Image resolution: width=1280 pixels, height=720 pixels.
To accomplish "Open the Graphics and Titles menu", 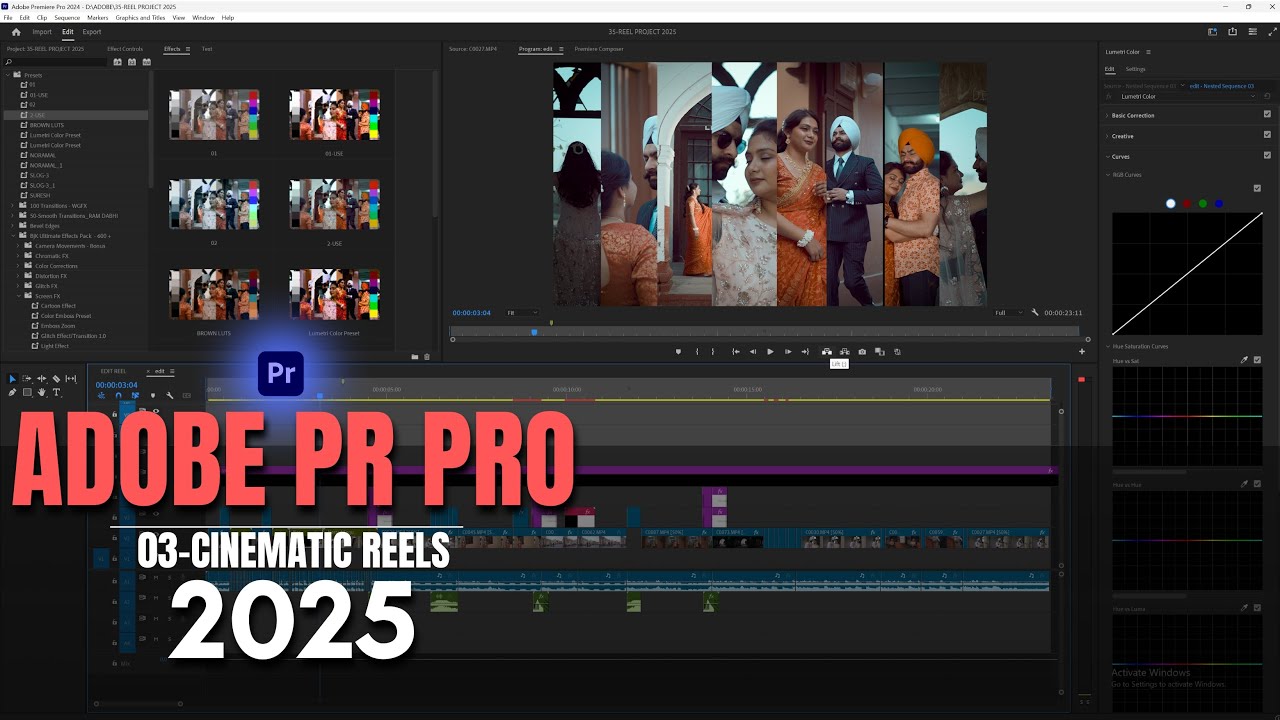I will 140,18.
